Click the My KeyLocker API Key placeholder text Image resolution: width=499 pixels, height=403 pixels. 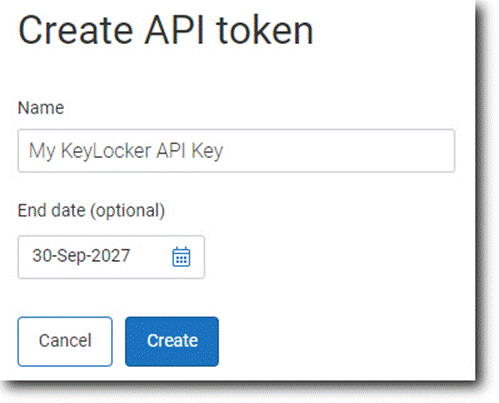tap(126, 151)
